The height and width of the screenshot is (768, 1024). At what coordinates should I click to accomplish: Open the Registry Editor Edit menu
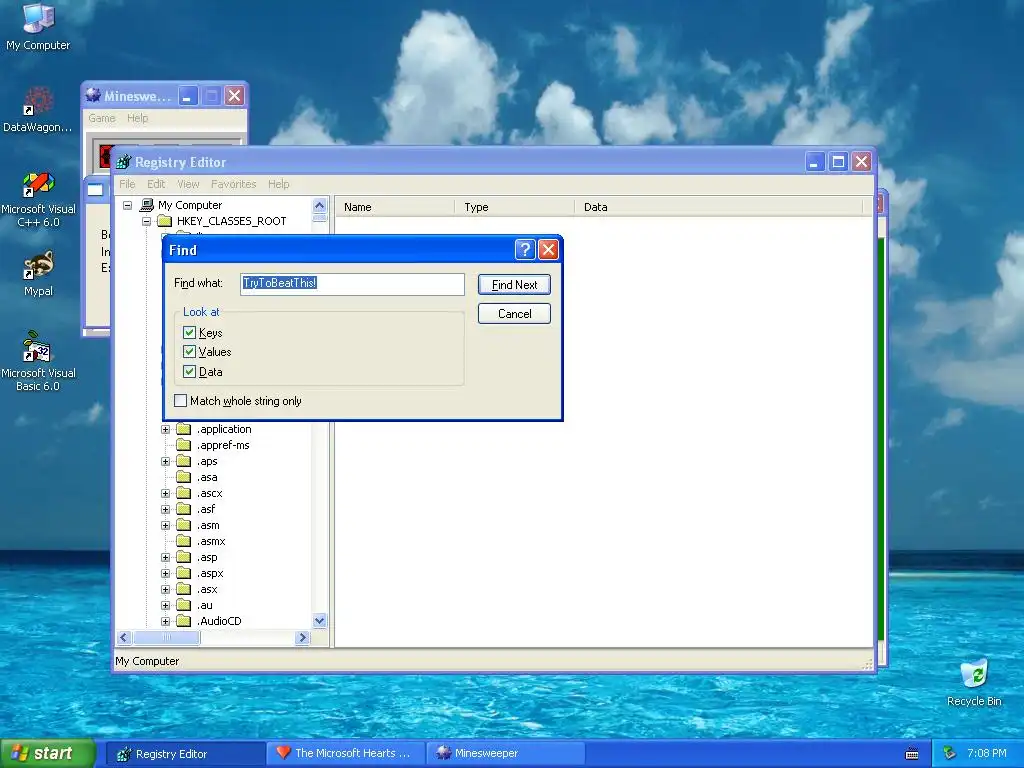[156, 184]
